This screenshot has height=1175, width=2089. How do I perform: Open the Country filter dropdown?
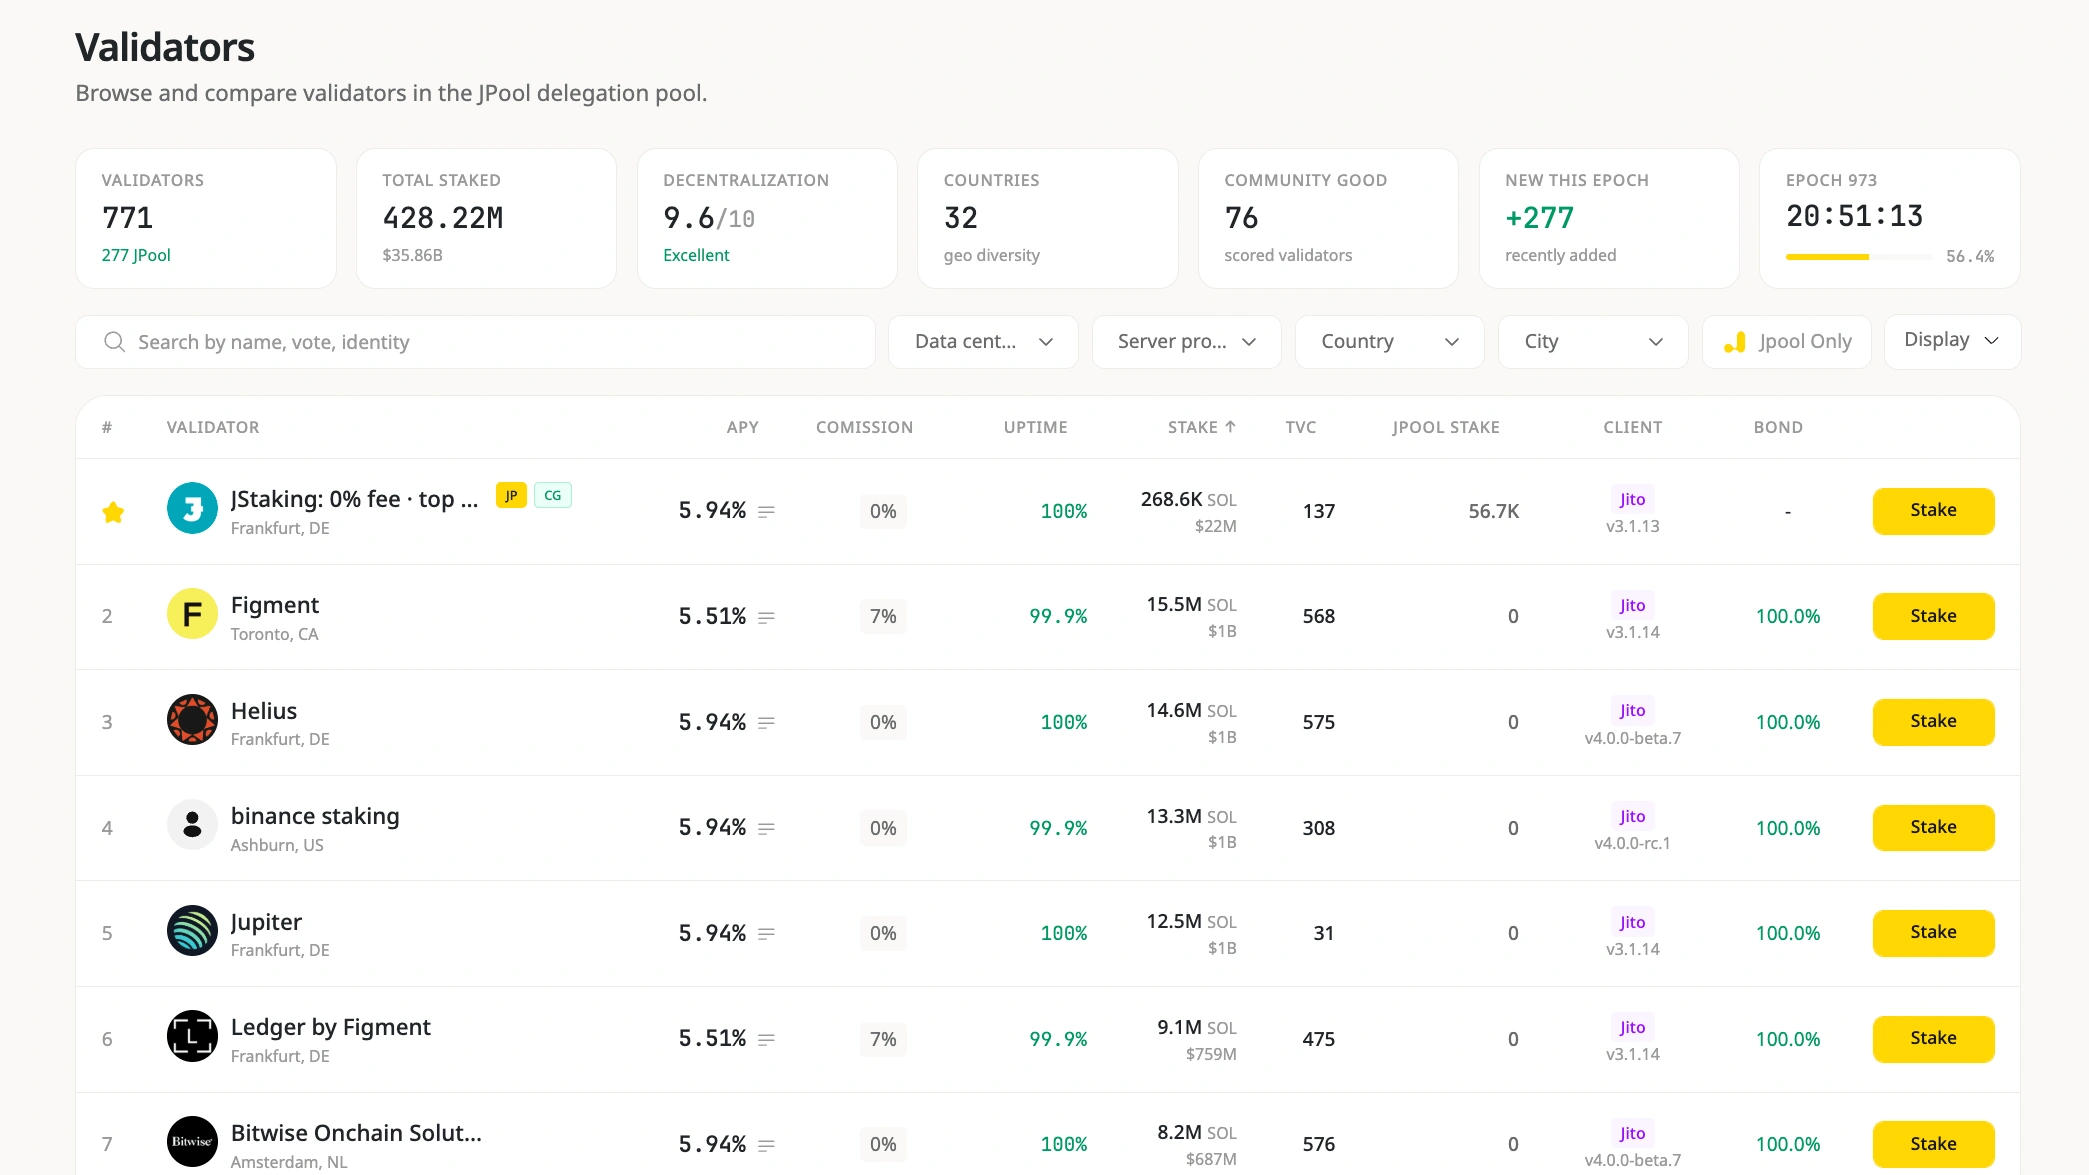[1390, 342]
